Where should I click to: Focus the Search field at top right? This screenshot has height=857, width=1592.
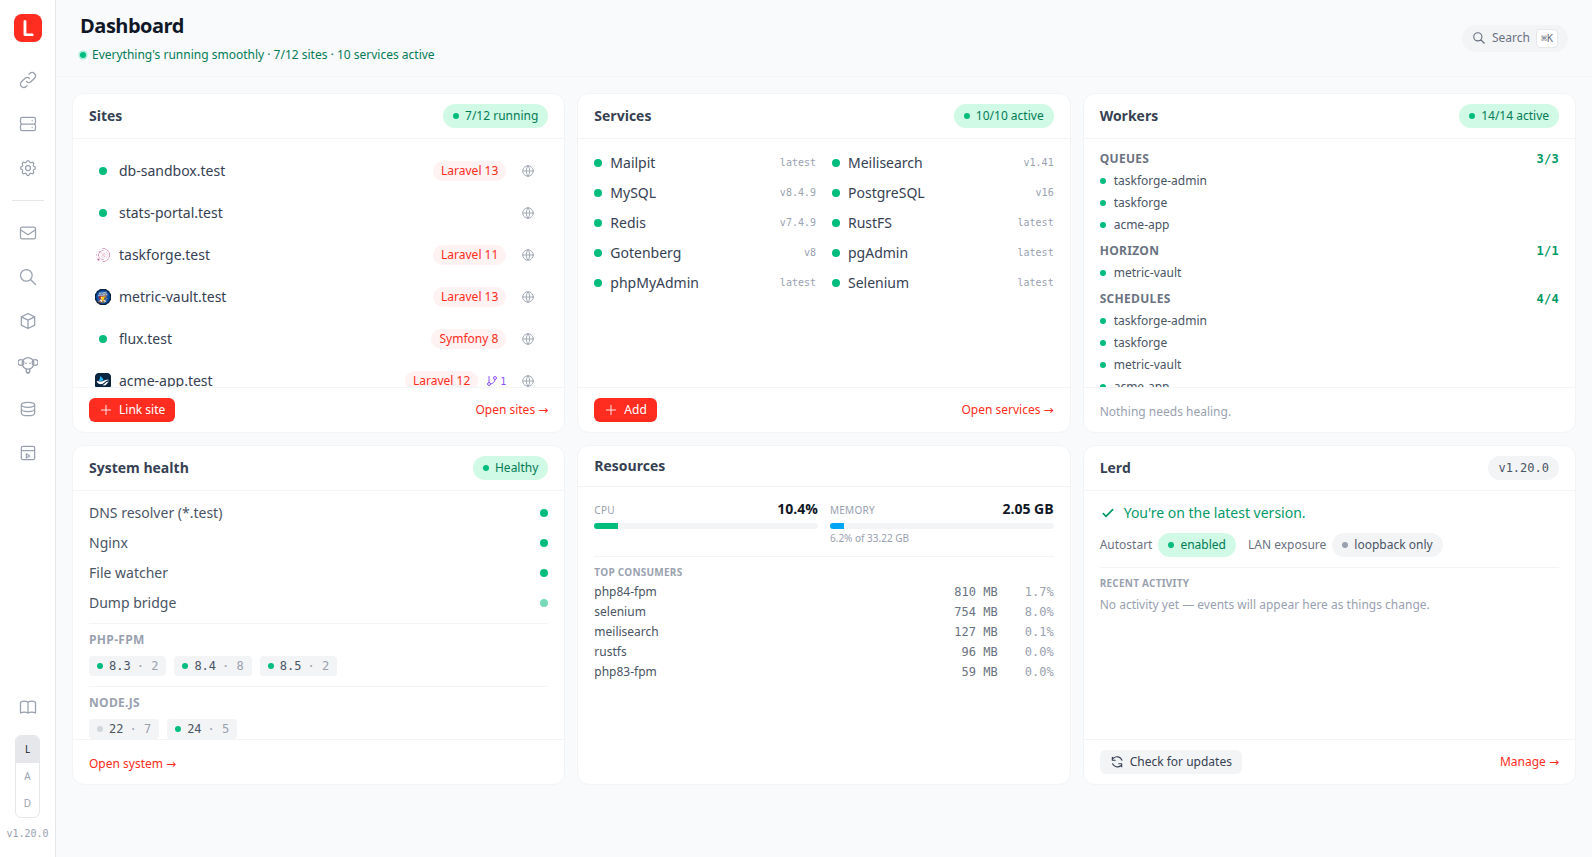click(x=1514, y=38)
